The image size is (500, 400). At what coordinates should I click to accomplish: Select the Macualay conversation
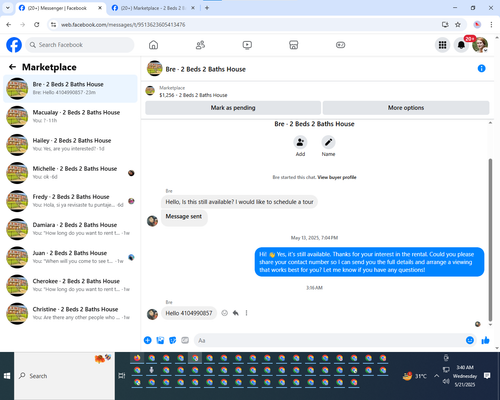click(x=70, y=116)
